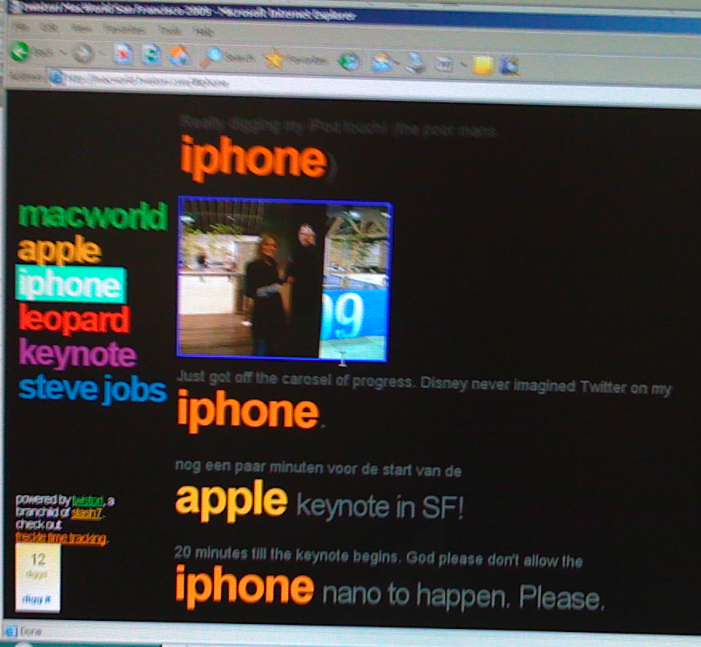Click the grey Forward arrow button
Screen dimensions: 701x647
[x=83, y=54]
